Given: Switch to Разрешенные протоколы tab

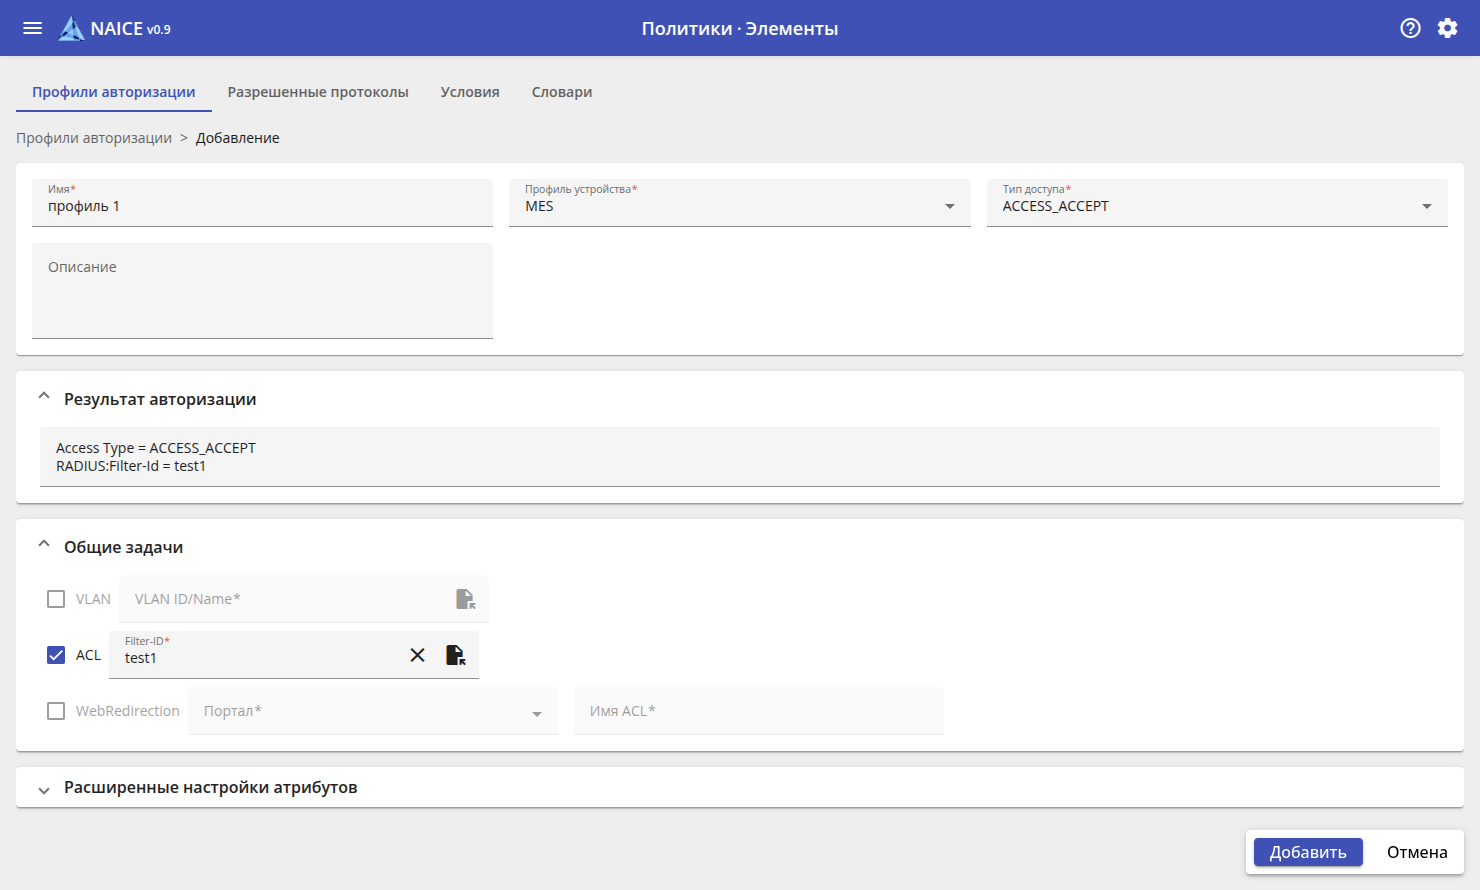Looking at the screenshot, I should point(318,92).
